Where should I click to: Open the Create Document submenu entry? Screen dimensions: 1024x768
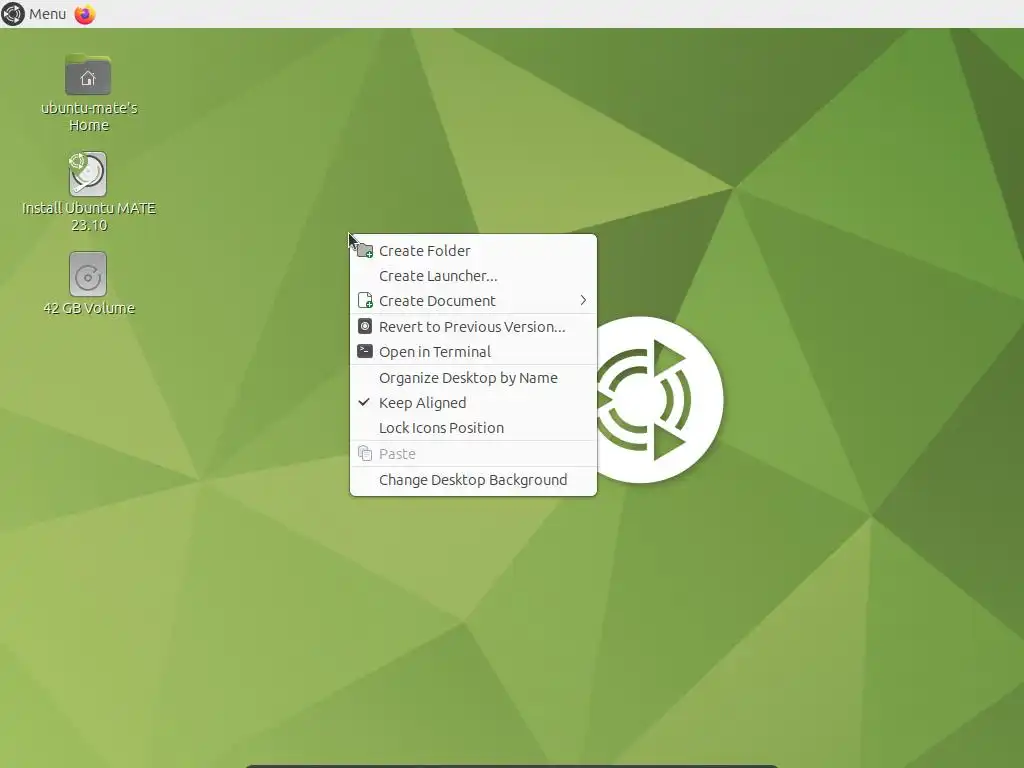pos(473,301)
